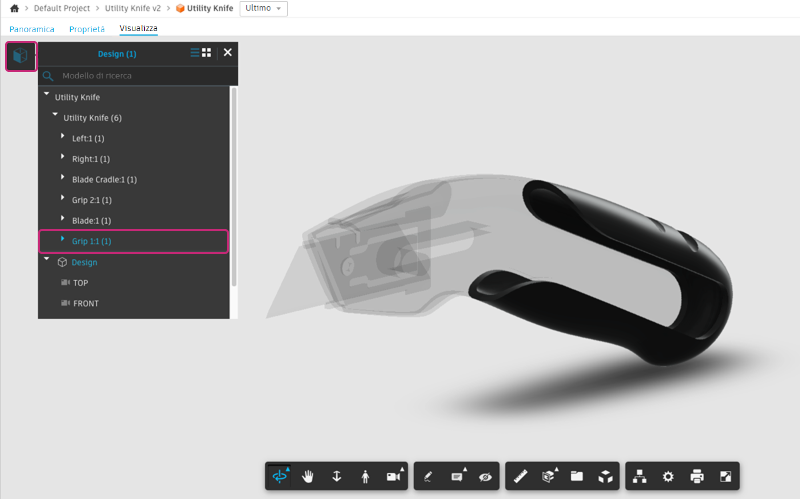
Task: Focus the Modello di ricerca search field
Action: [138, 76]
